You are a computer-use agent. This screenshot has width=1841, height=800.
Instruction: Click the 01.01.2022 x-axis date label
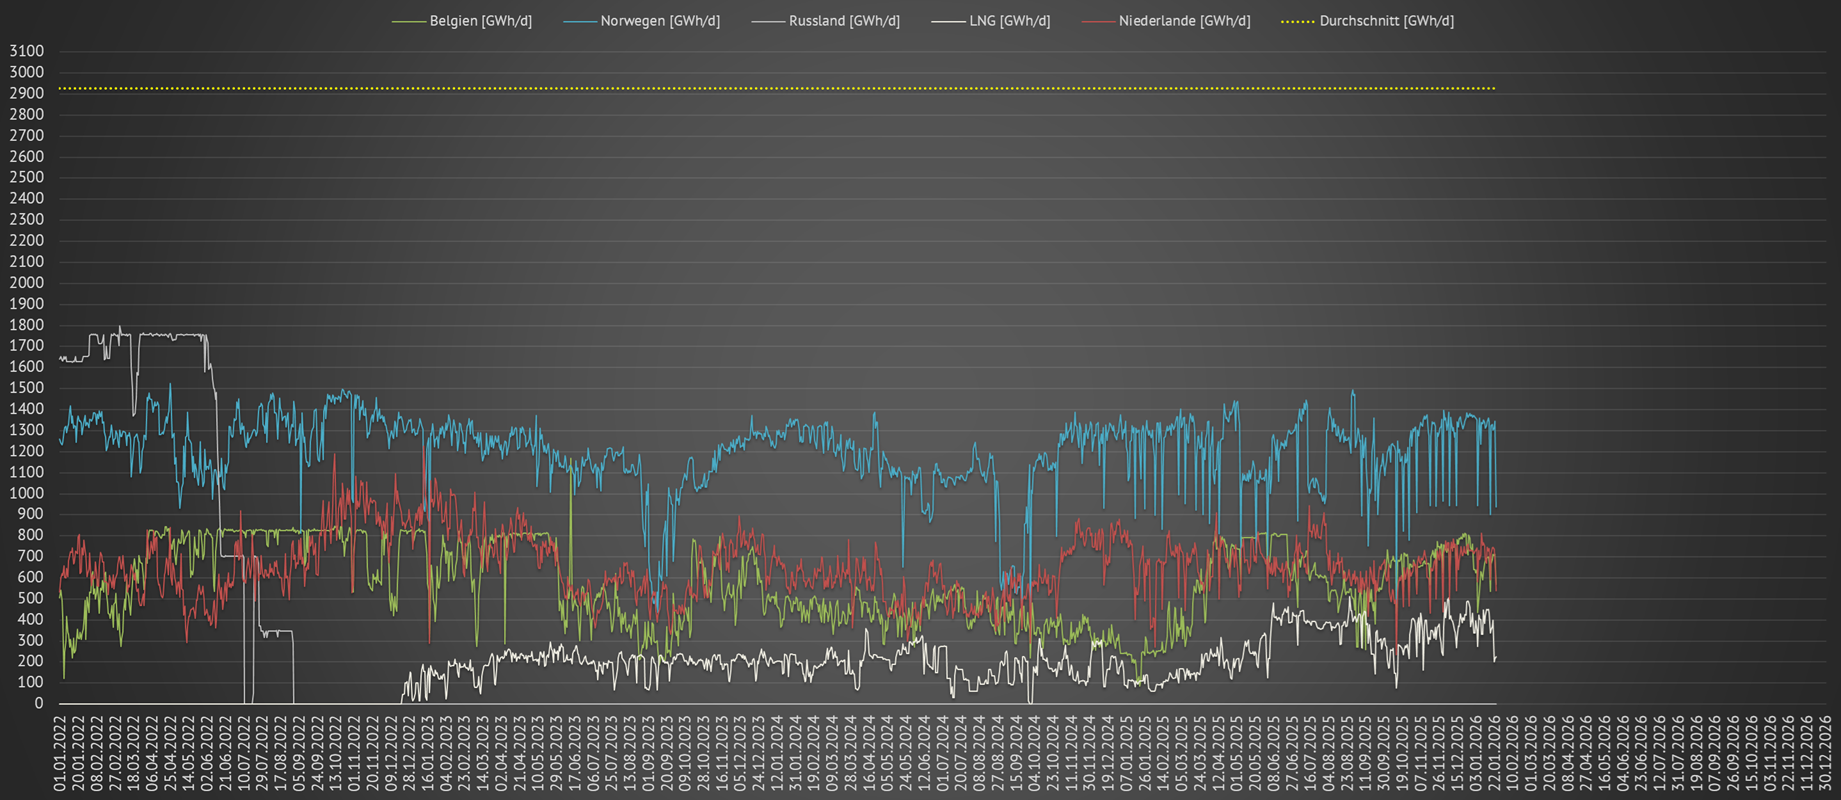point(60,753)
